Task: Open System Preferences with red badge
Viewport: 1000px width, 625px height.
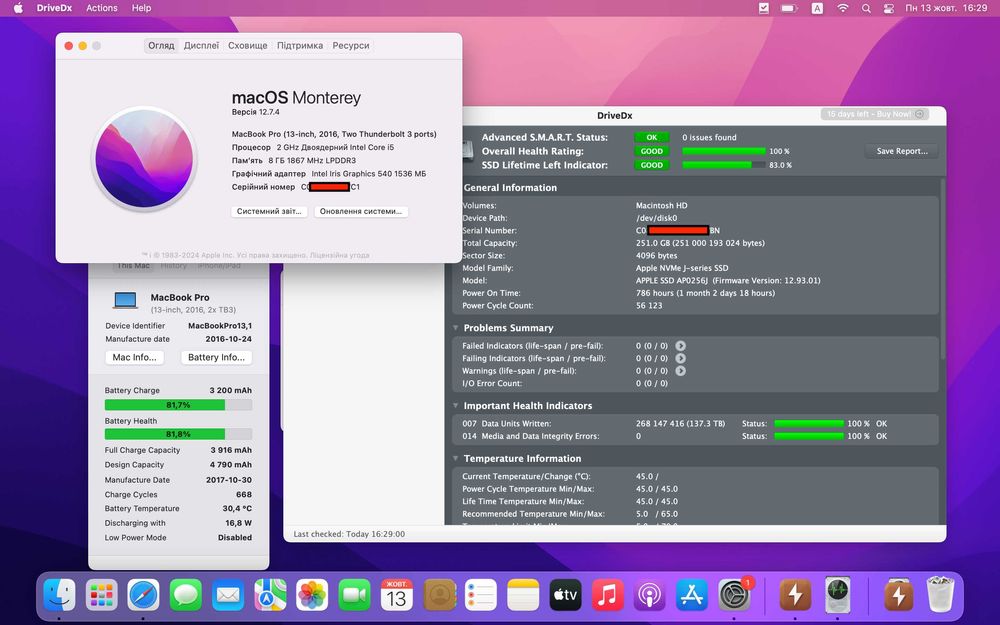Action: point(735,596)
